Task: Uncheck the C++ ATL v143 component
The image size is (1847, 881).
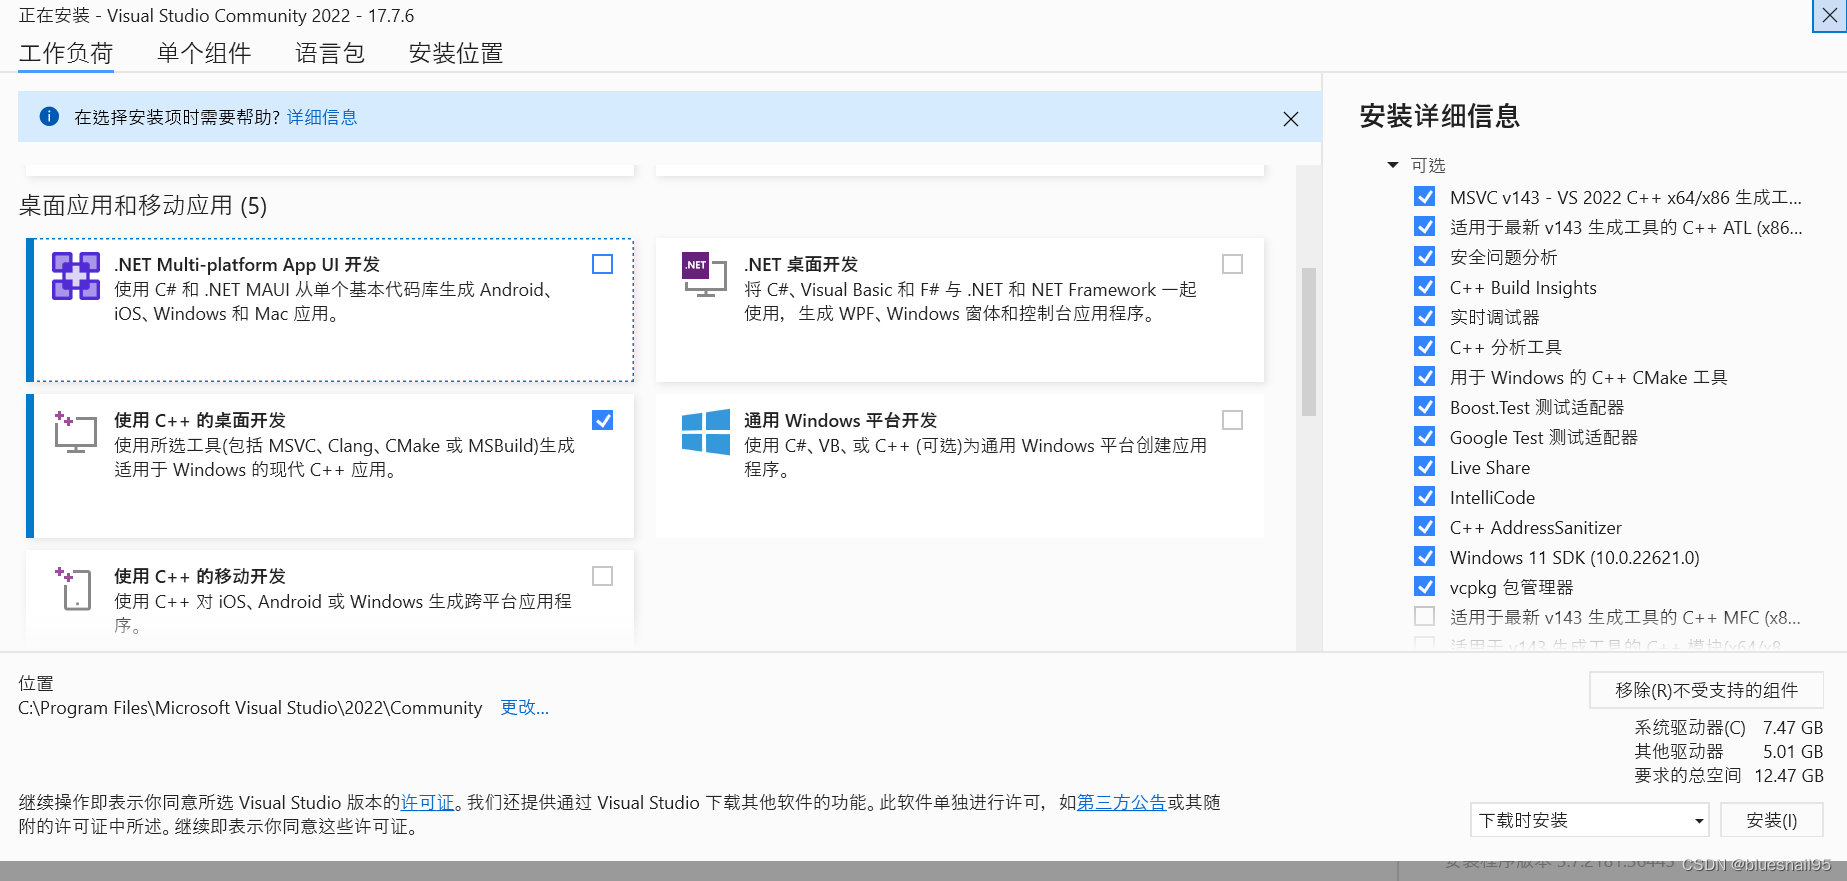Action: coord(1425,226)
